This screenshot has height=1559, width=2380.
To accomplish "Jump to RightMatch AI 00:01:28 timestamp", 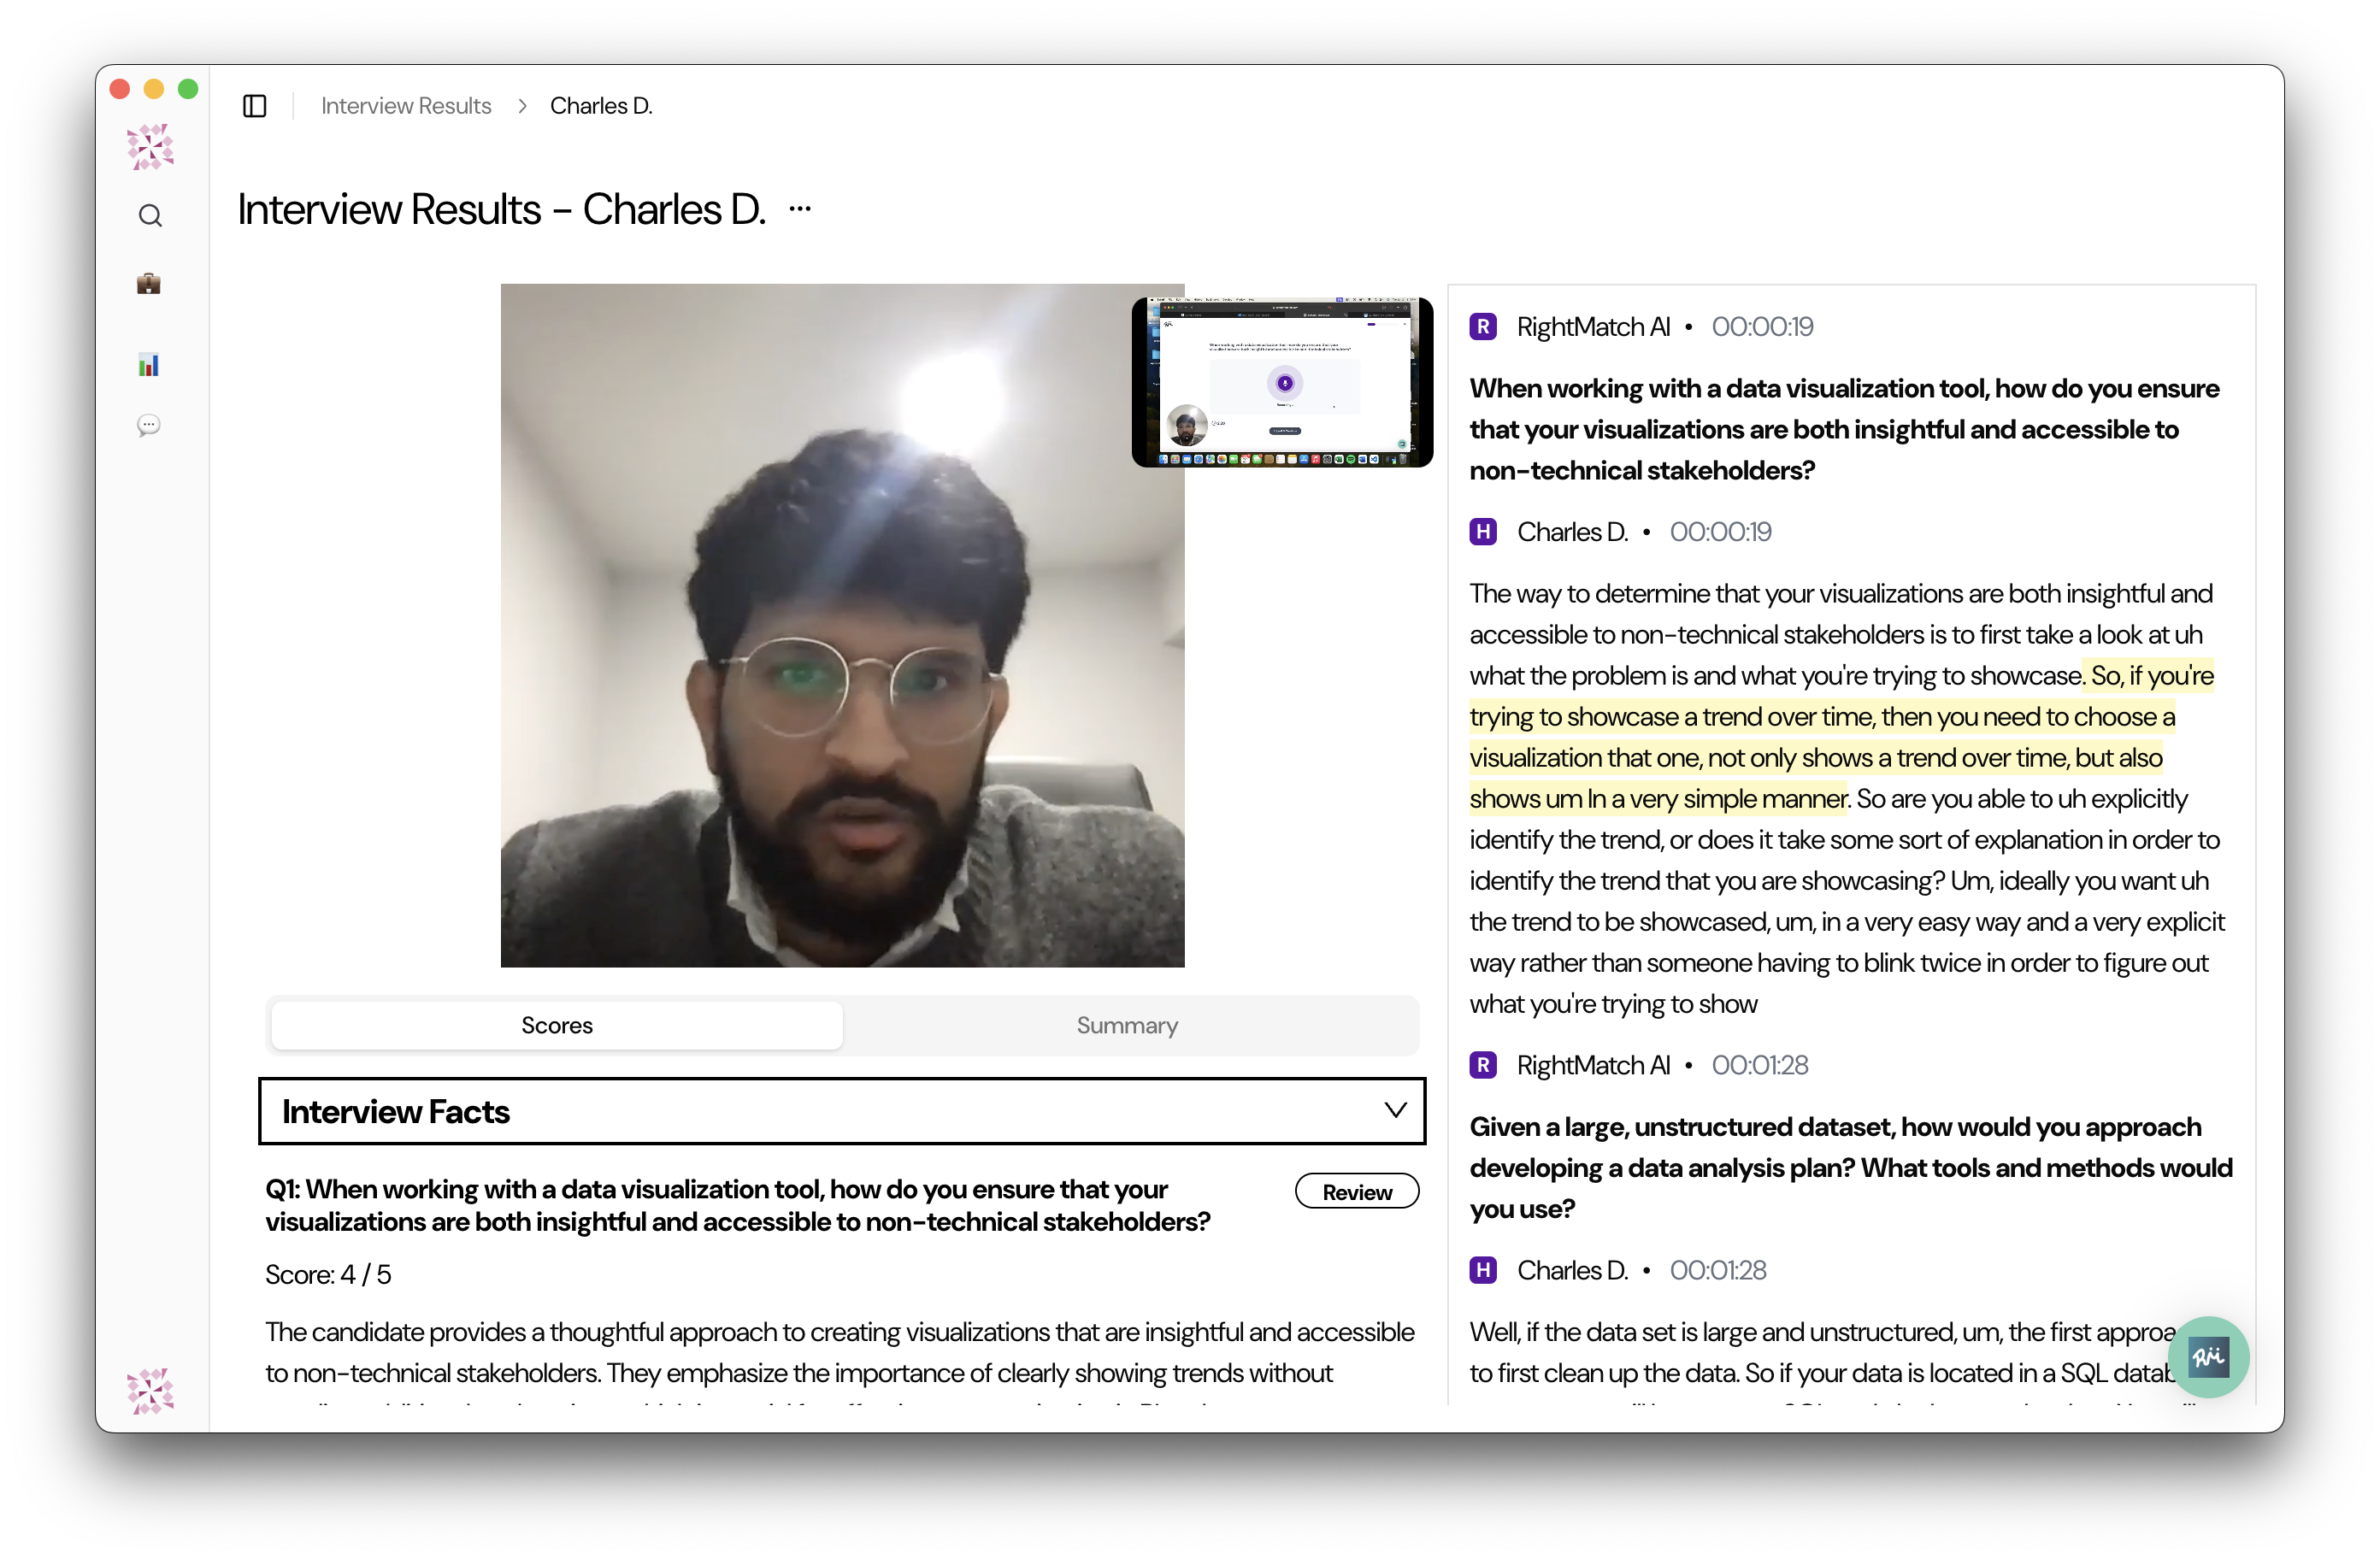I will tap(1759, 1065).
